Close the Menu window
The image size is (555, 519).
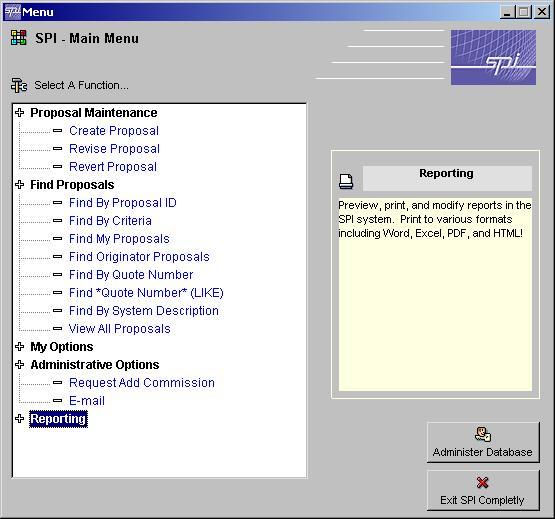click(x=542, y=12)
